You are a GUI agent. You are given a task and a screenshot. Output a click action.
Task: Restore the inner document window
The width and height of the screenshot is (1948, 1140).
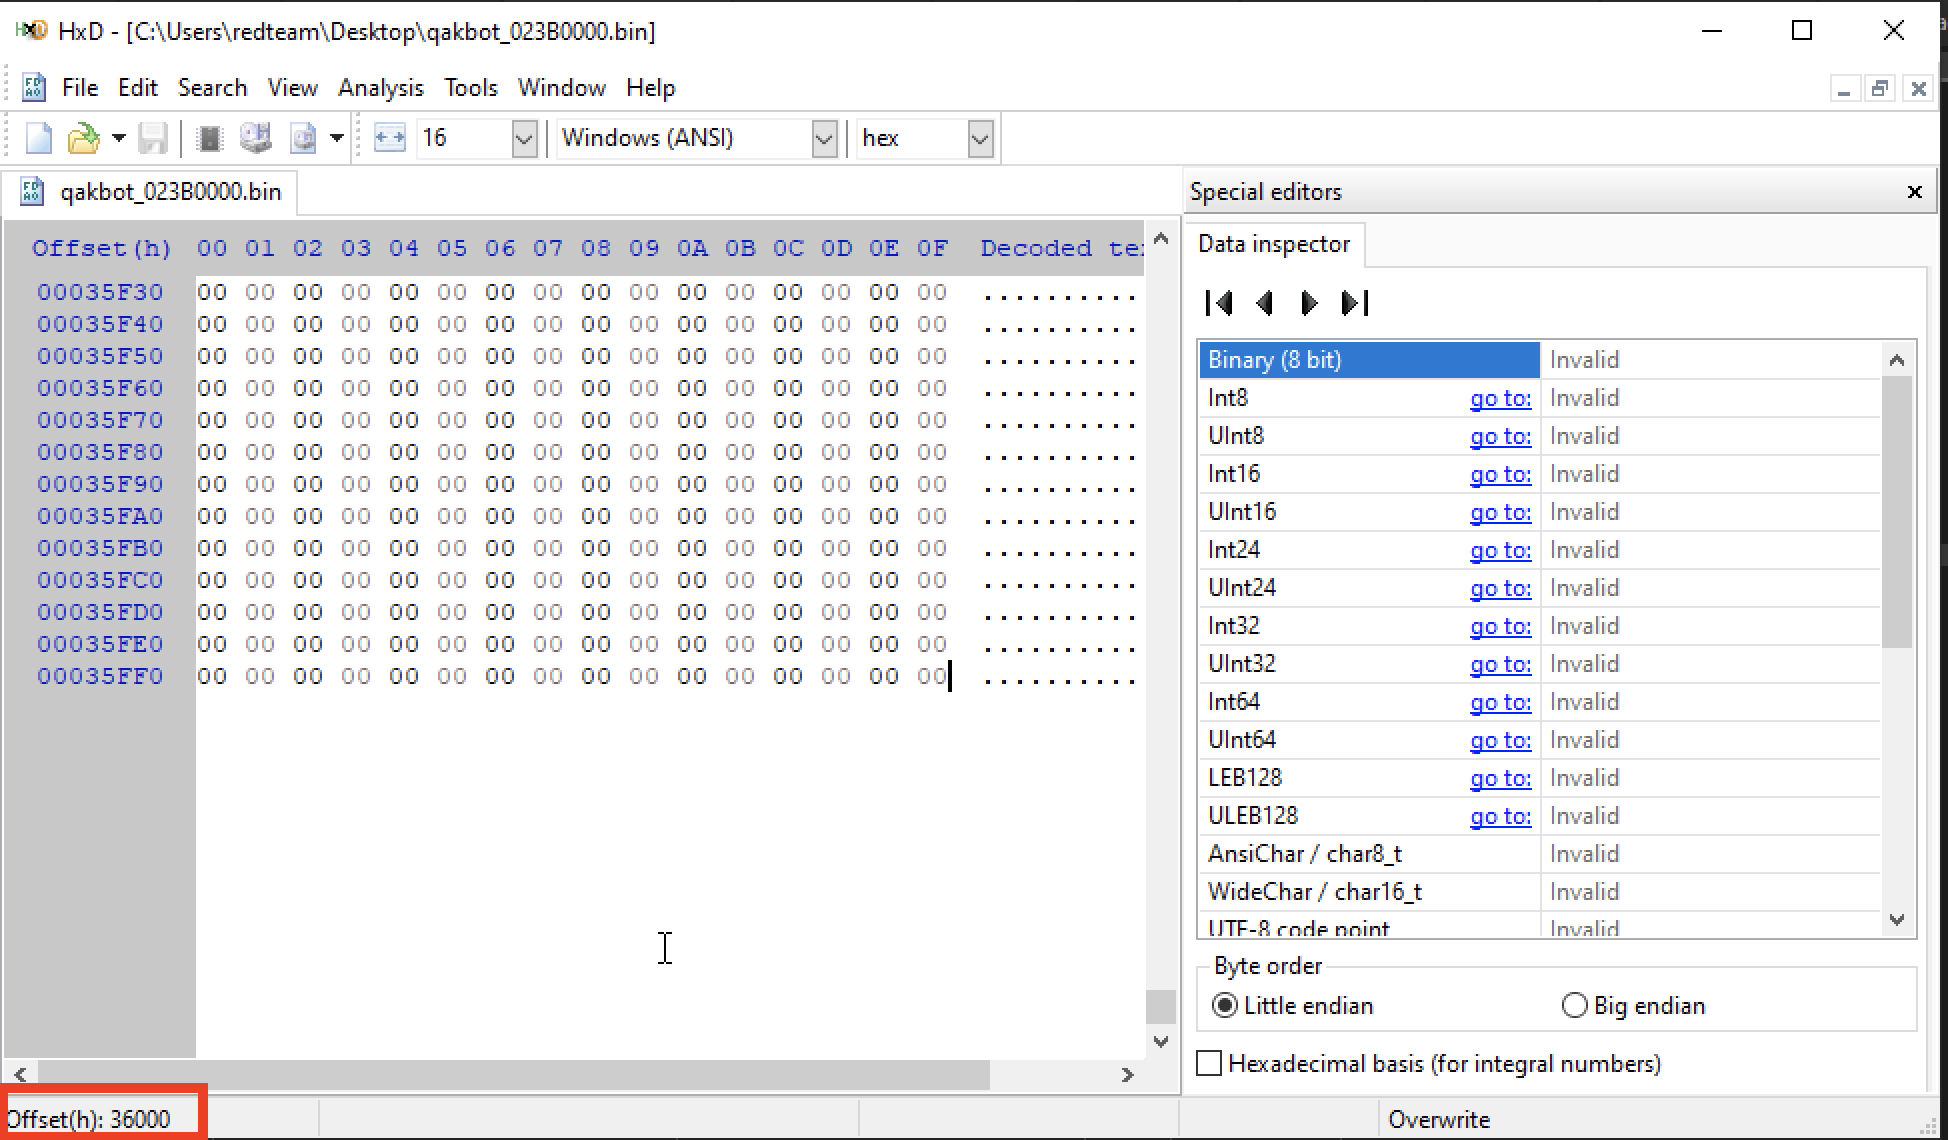coord(1880,89)
